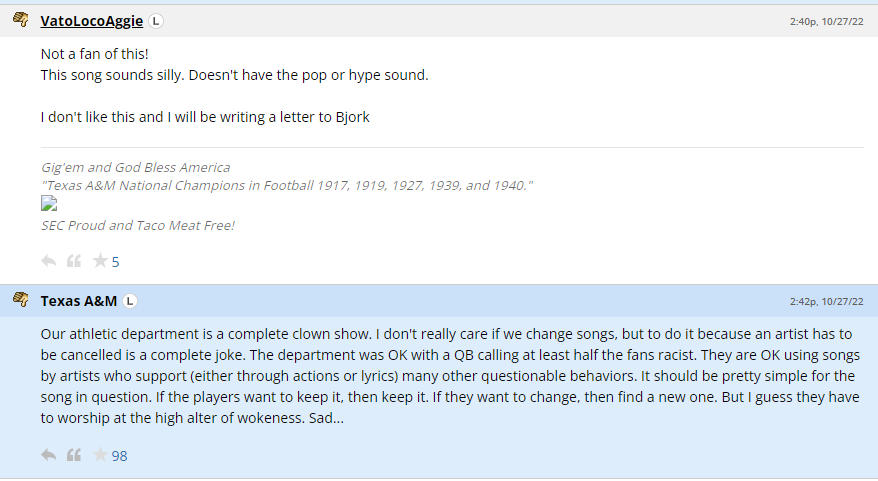878x481 pixels.
Task: Click the broken image in VatoLocoAggie's signature
Action: [x=49, y=204]
